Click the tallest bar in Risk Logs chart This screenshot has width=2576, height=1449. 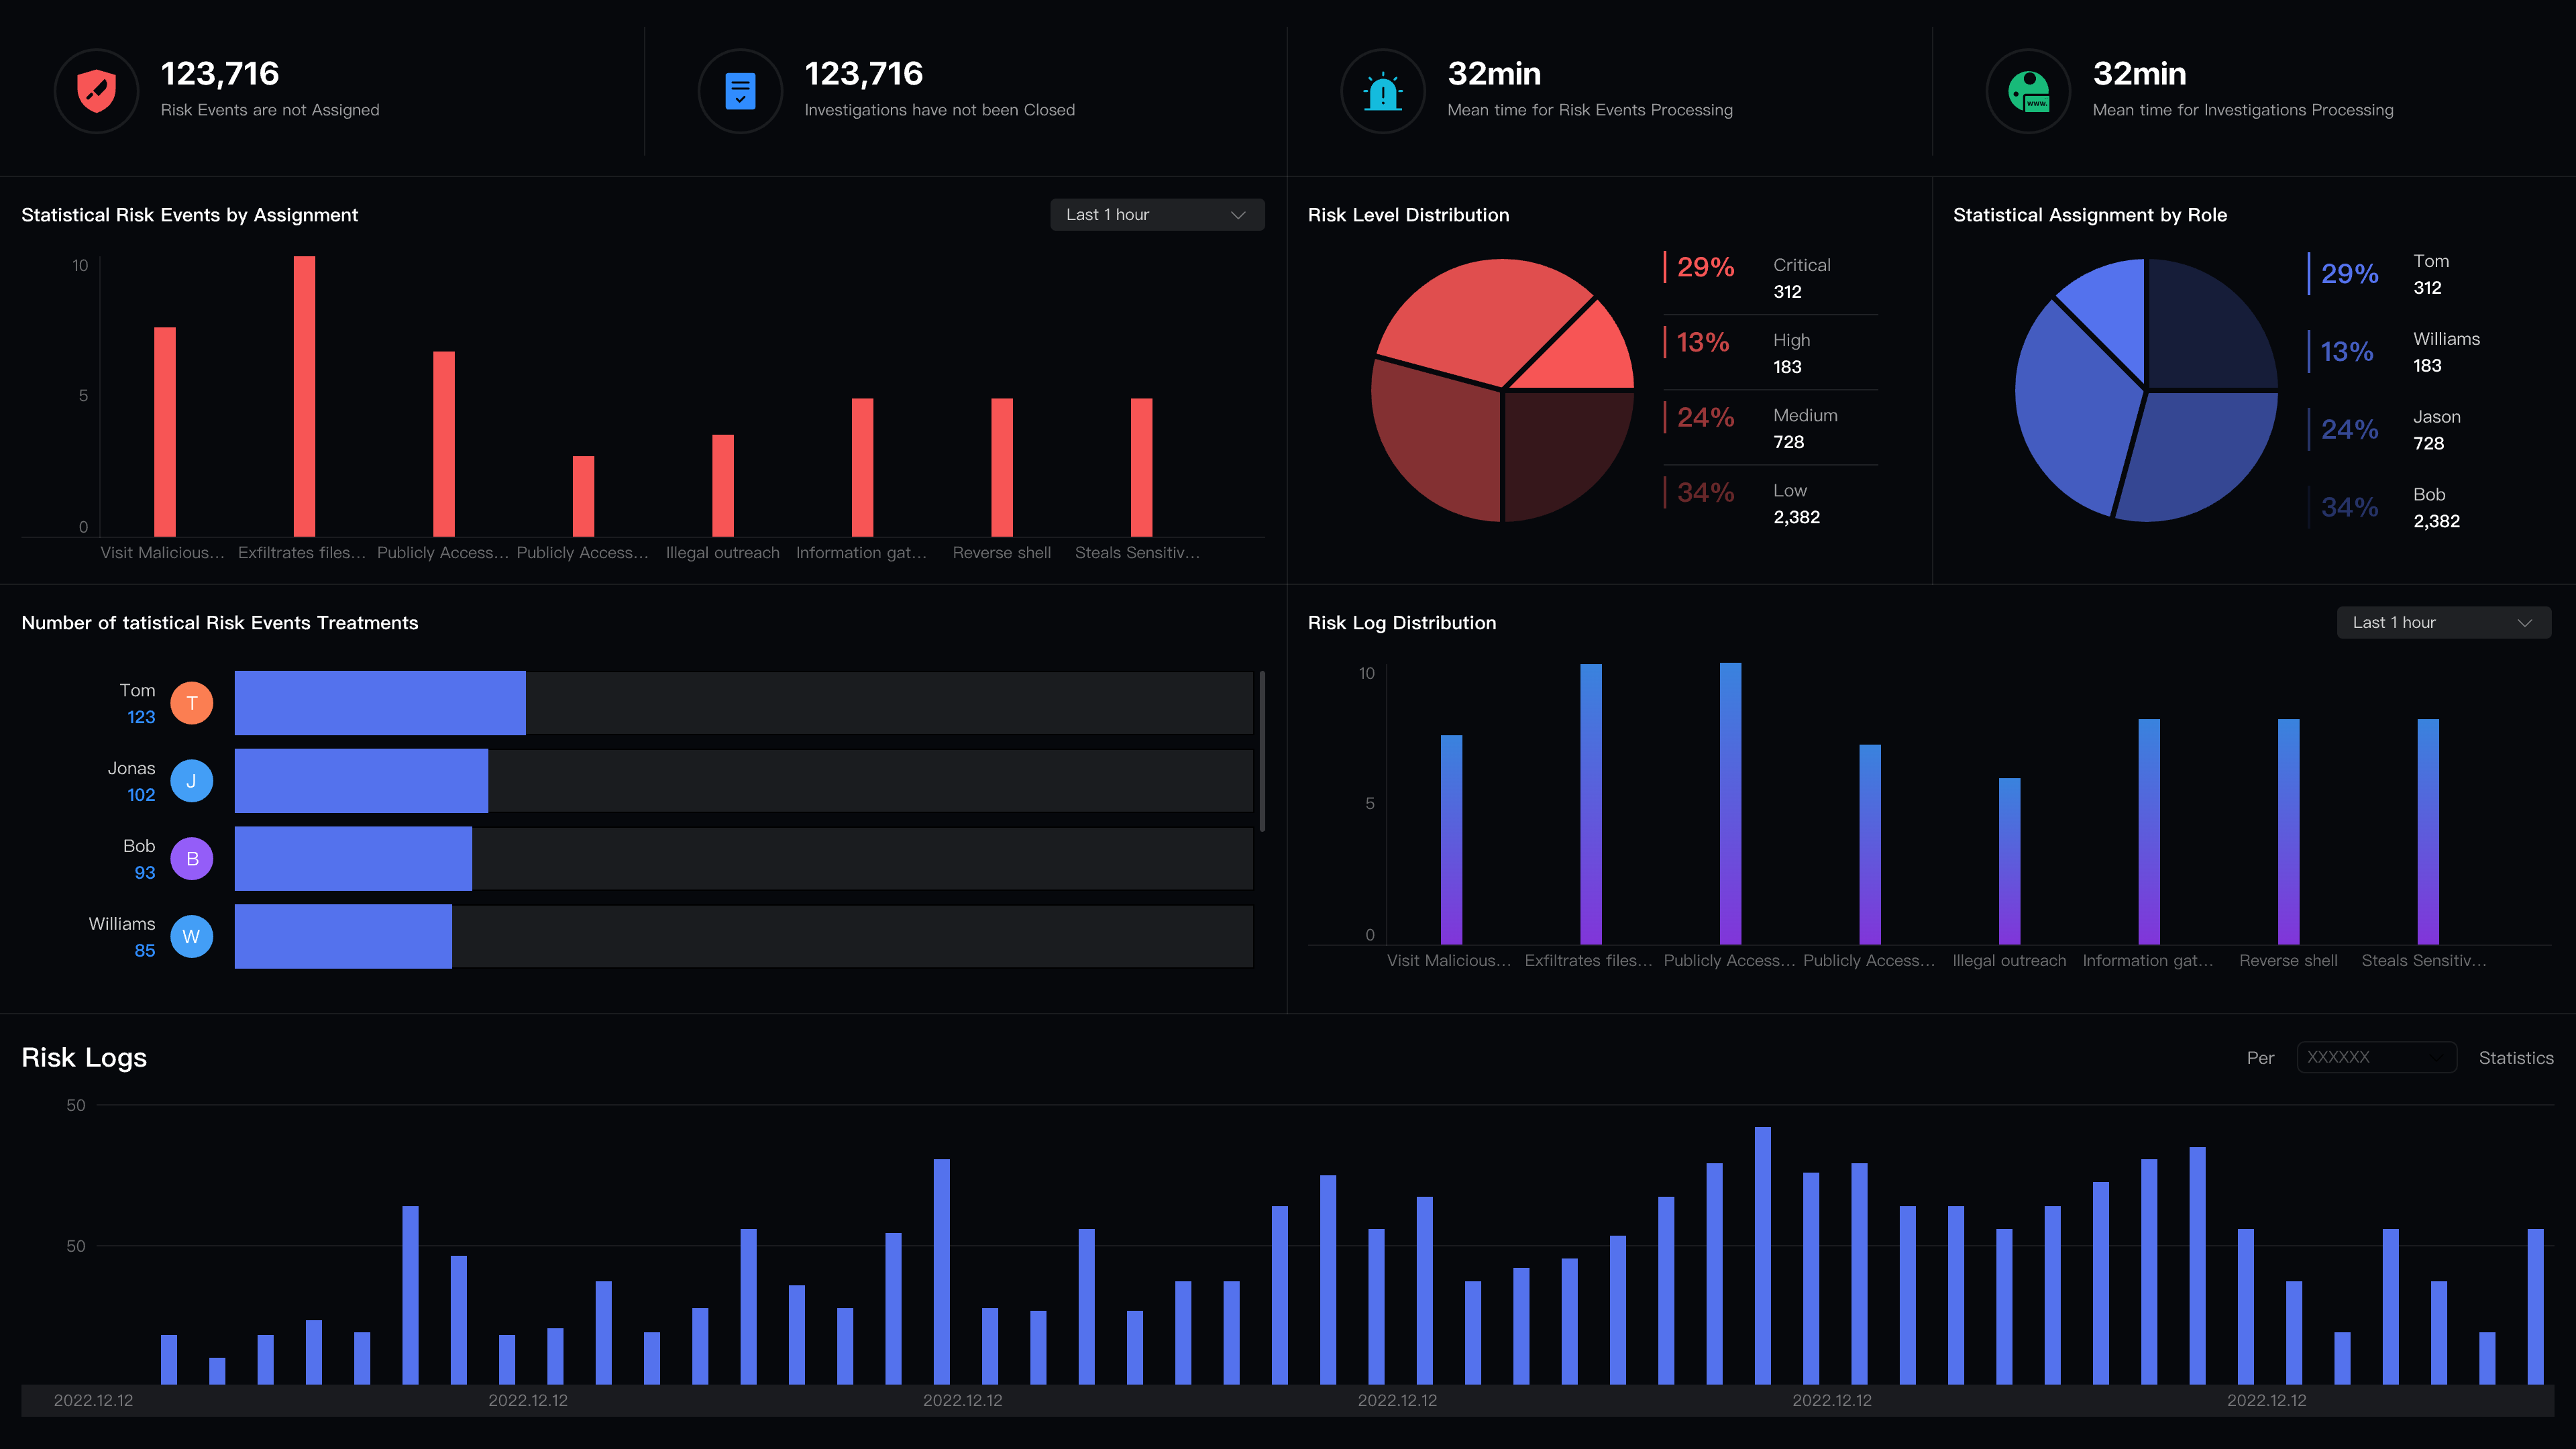(1762, 1255)
